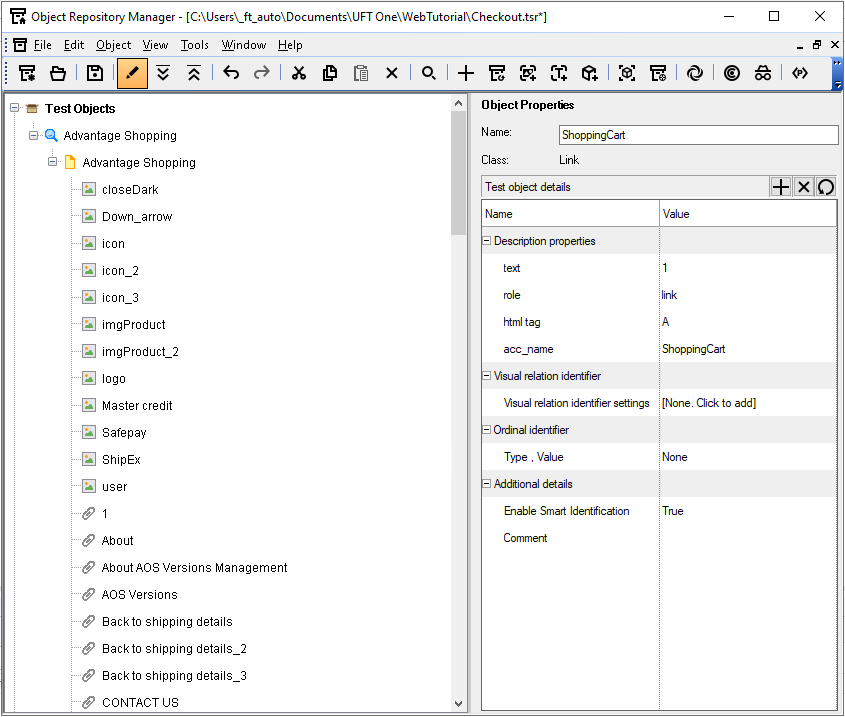The image size is (845, 717).
Task: Open the File menu
Action: pos(43,45)
